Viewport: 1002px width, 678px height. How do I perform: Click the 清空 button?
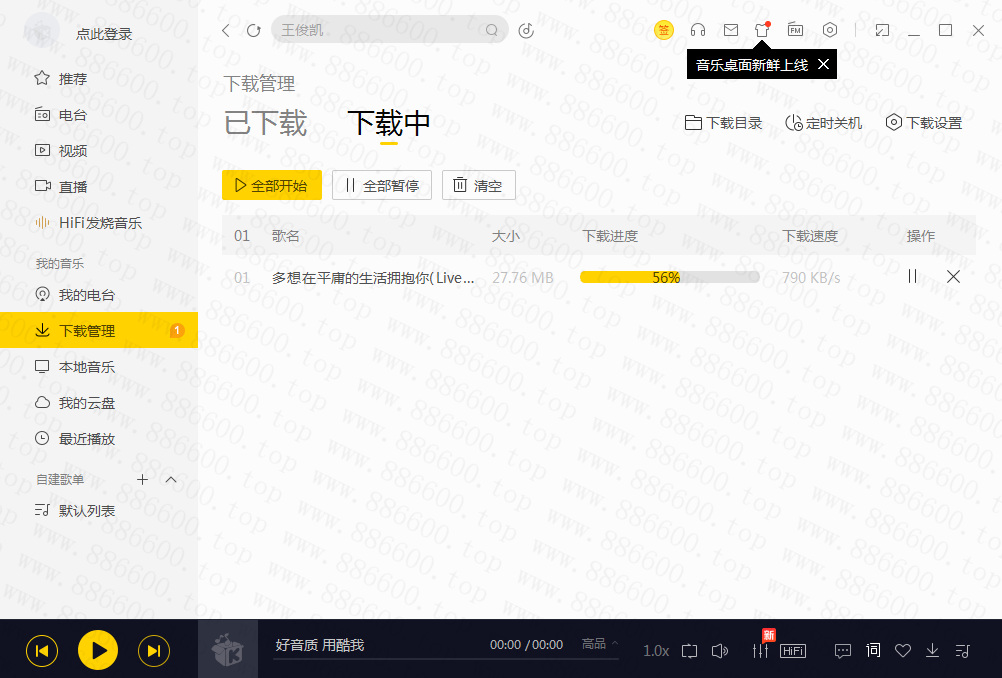(x=479, y=185)
